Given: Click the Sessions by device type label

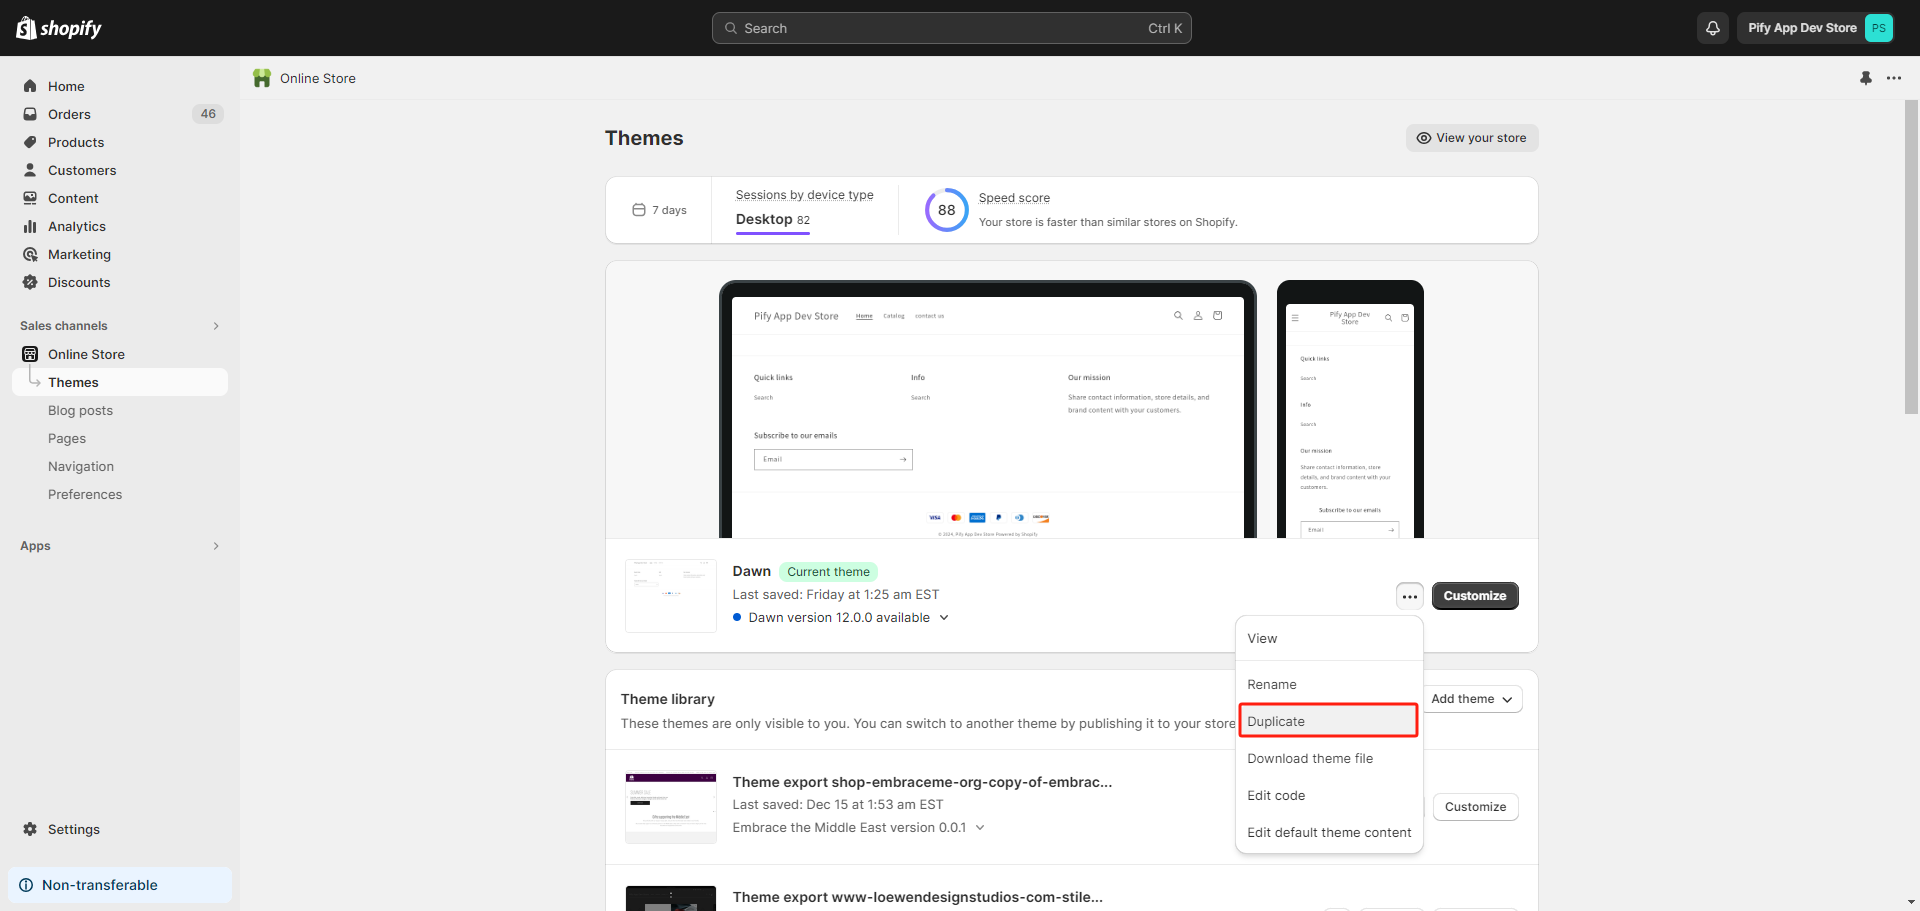Looking at the screenshot, I should [805, 195].
